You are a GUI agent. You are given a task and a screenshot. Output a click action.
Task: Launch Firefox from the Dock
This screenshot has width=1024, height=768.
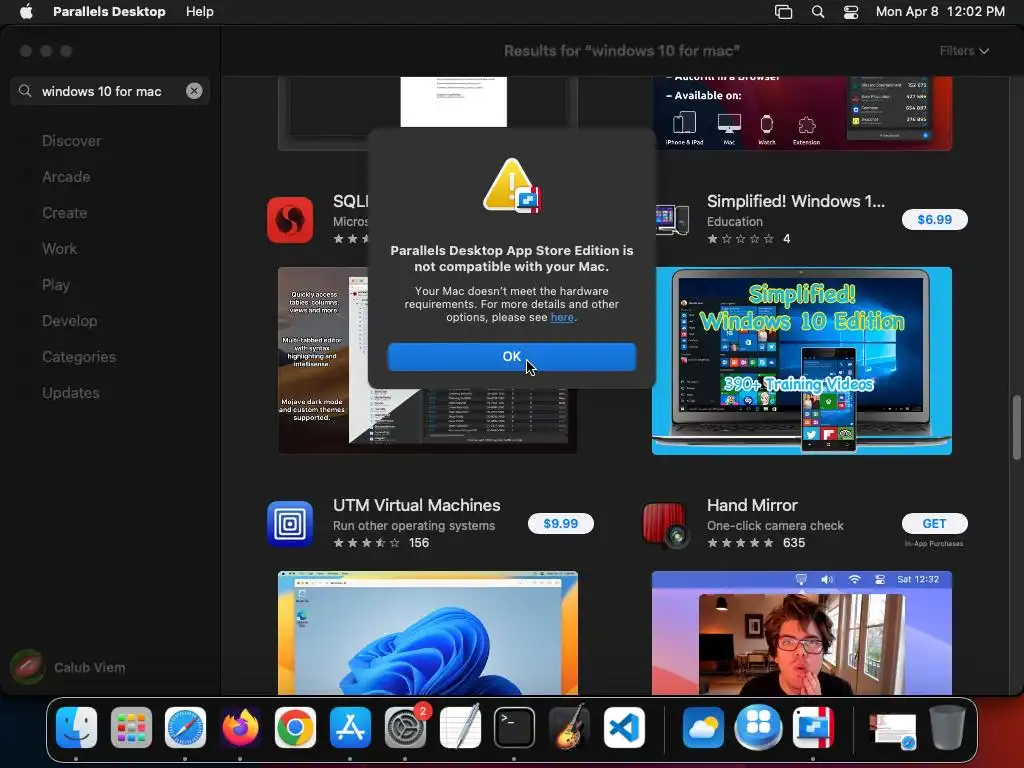point(240,727)
